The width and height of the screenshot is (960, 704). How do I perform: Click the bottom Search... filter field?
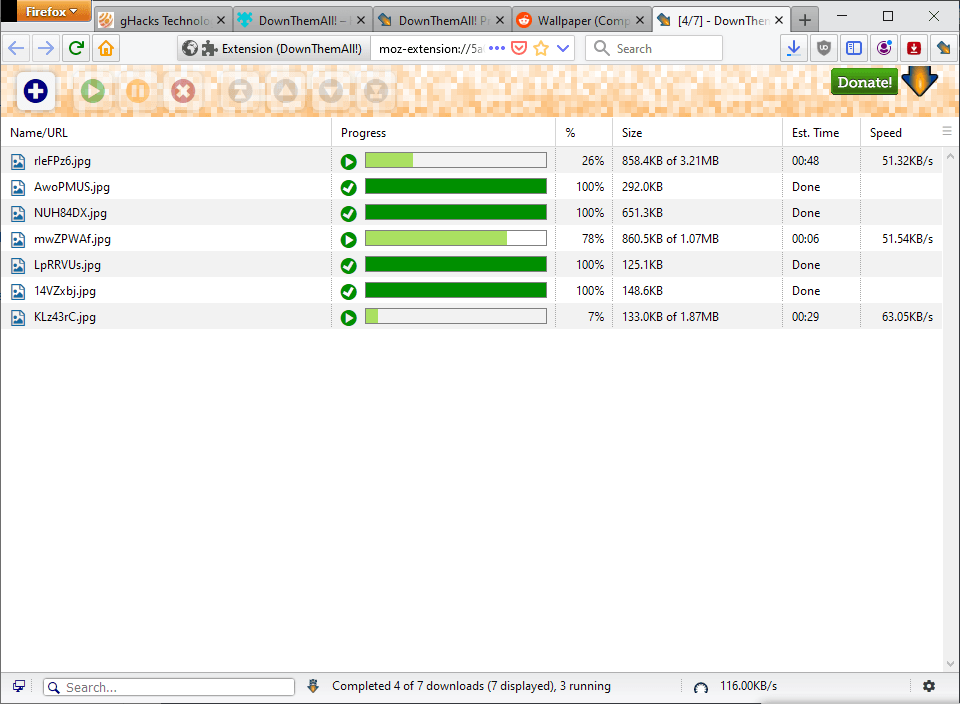tap(169, 687)
